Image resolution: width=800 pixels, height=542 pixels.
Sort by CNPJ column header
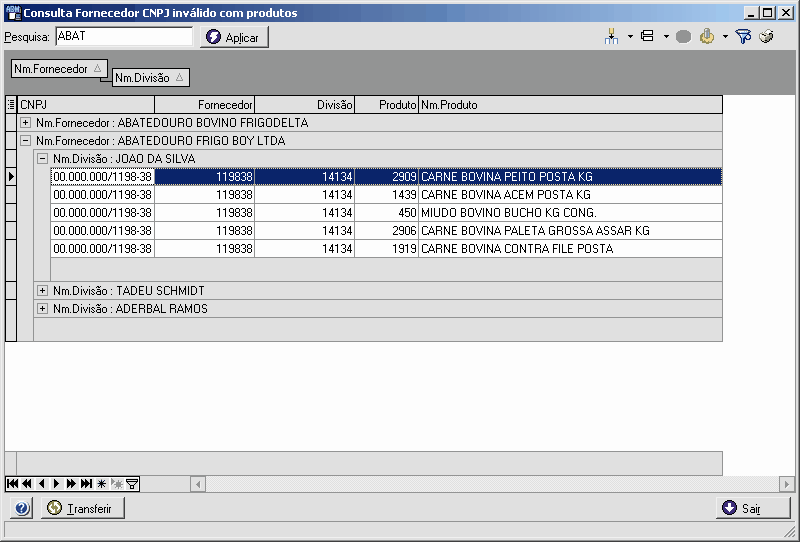coord(86,105)
